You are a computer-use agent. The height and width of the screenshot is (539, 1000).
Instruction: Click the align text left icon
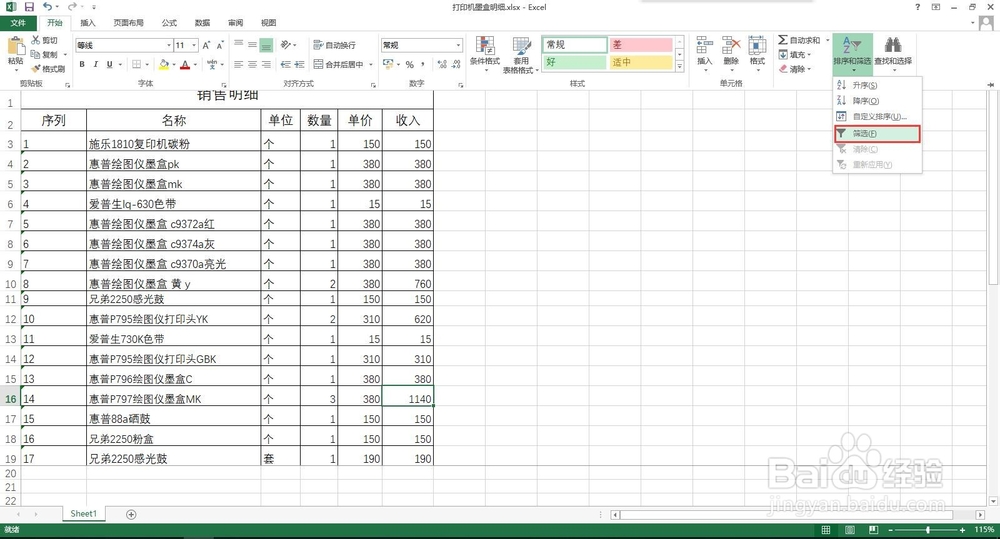click(x=239, y=64)
